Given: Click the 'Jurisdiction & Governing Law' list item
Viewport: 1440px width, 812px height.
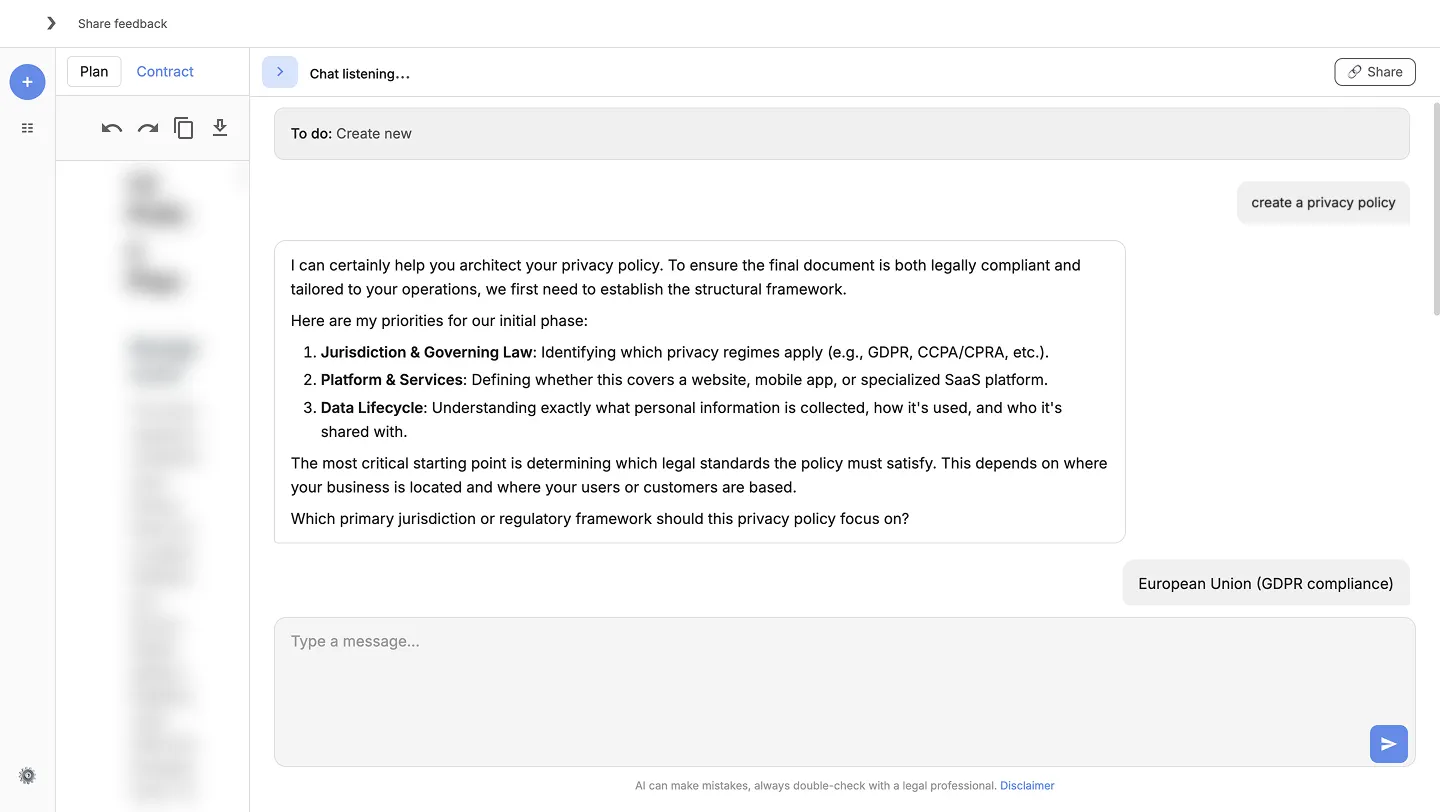Looking at the screenshot, I should [x=684, y=352].
